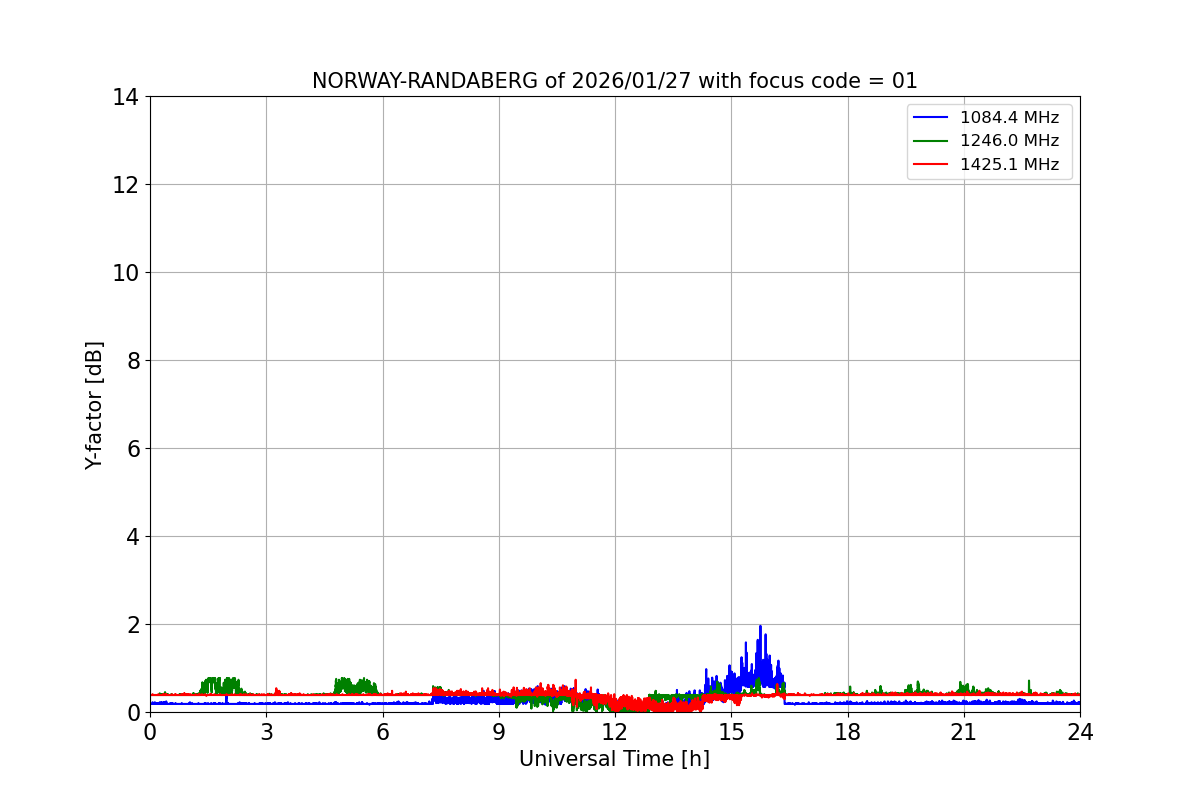Click y-axis tick label 8

132,361
